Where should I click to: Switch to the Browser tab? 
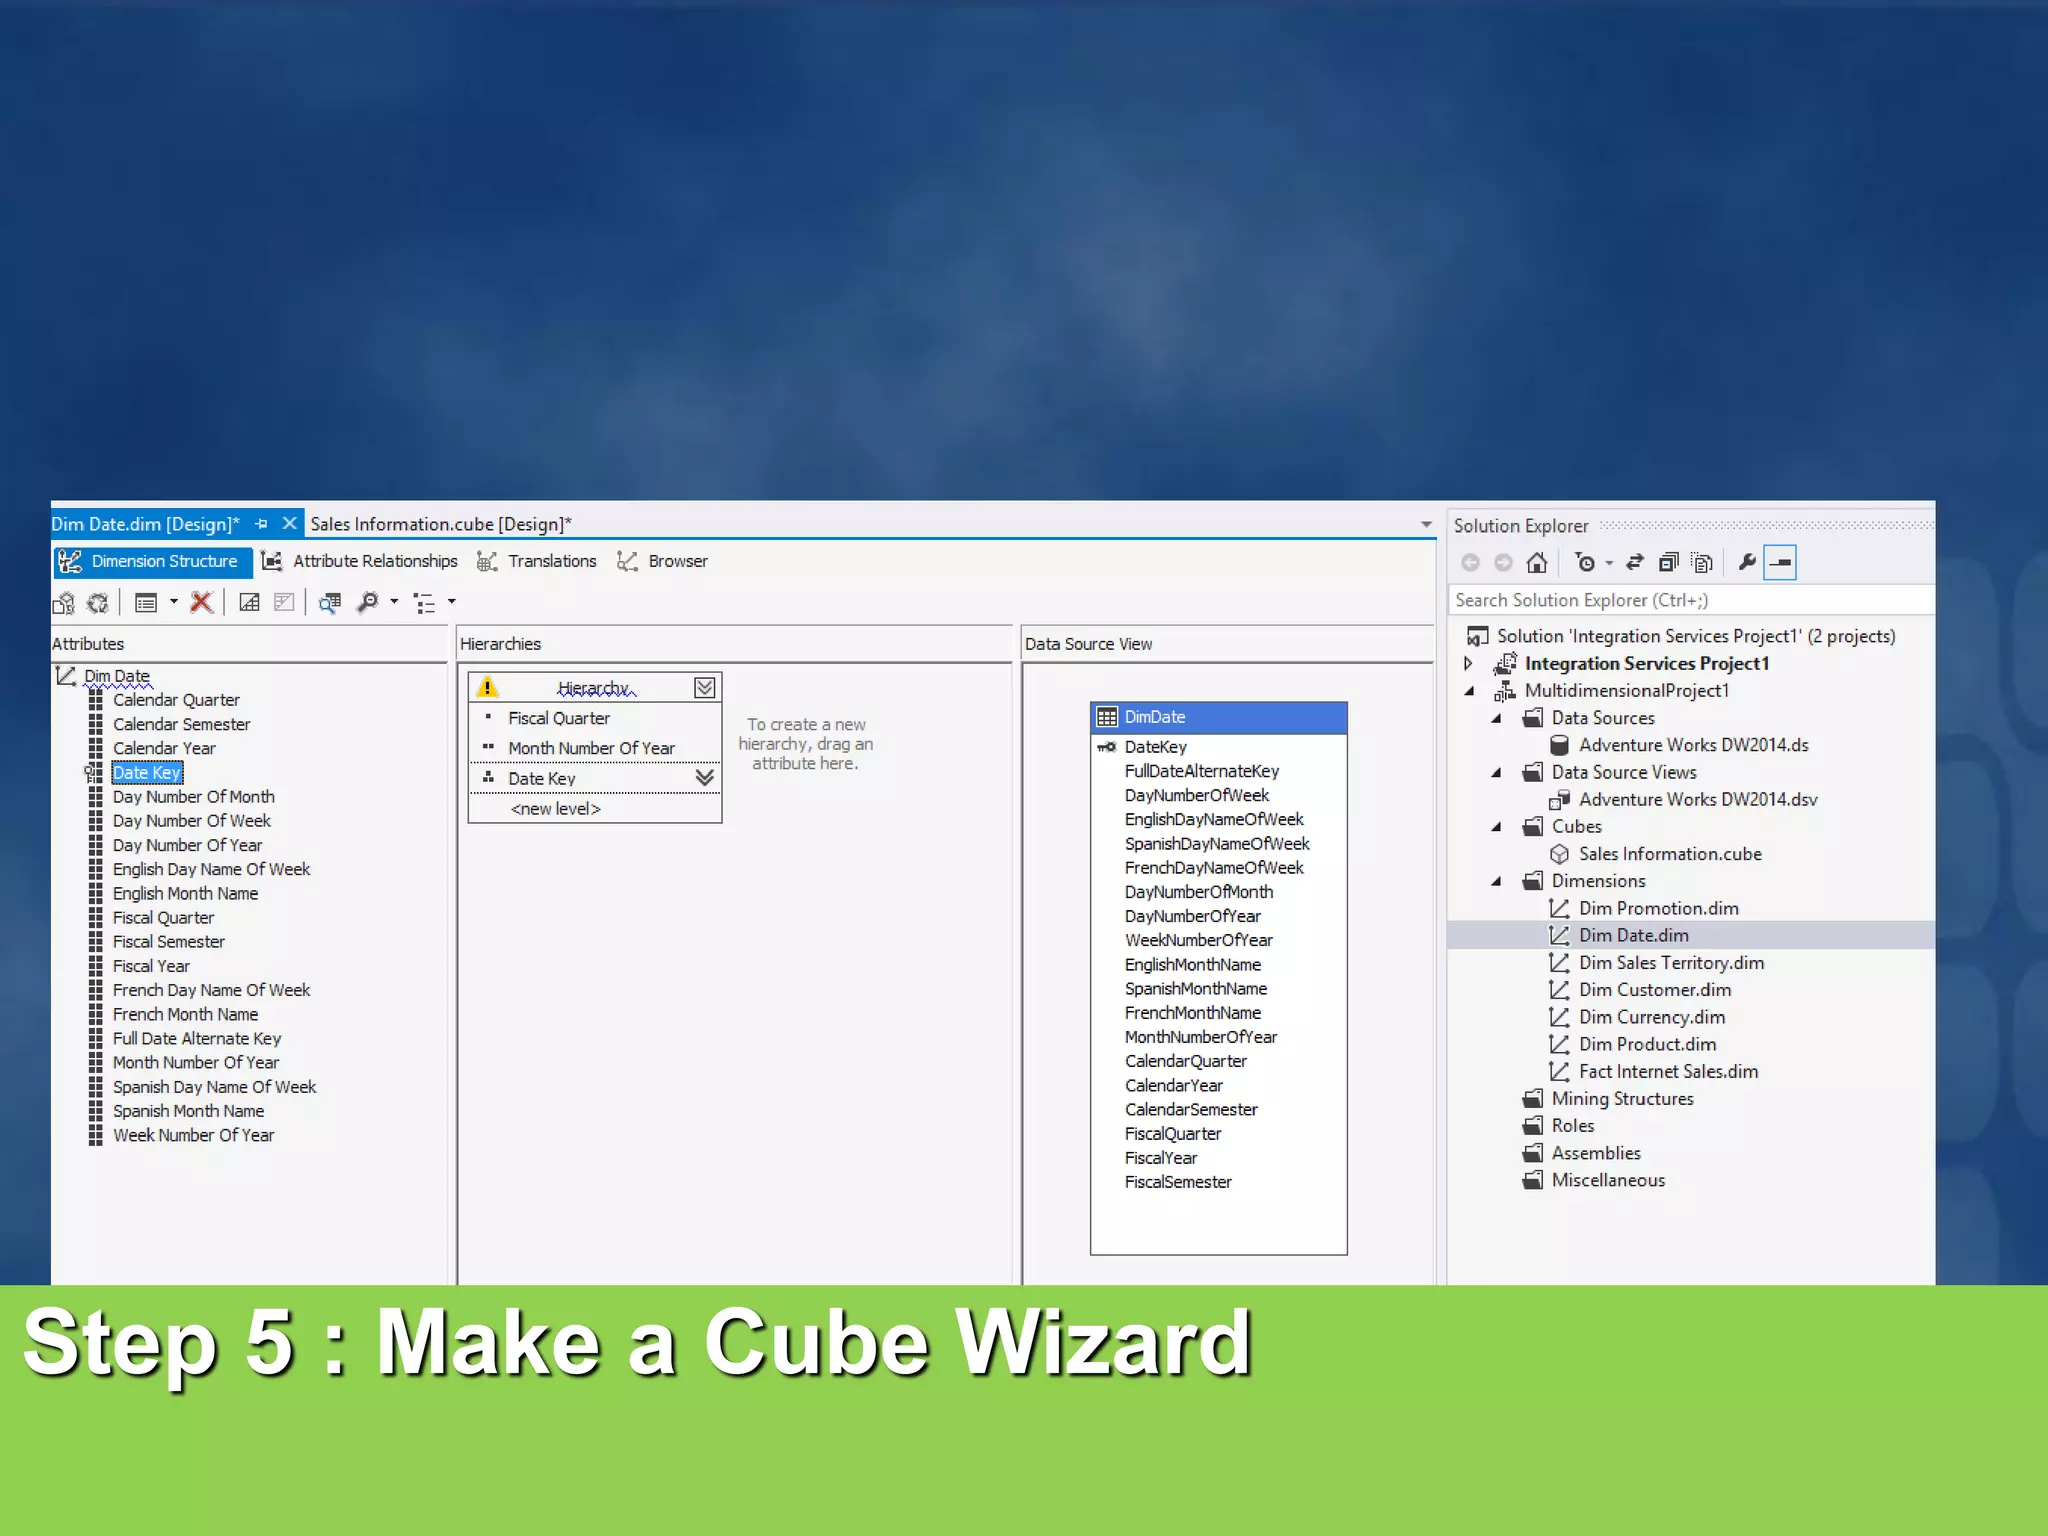[x=663, y=561]
